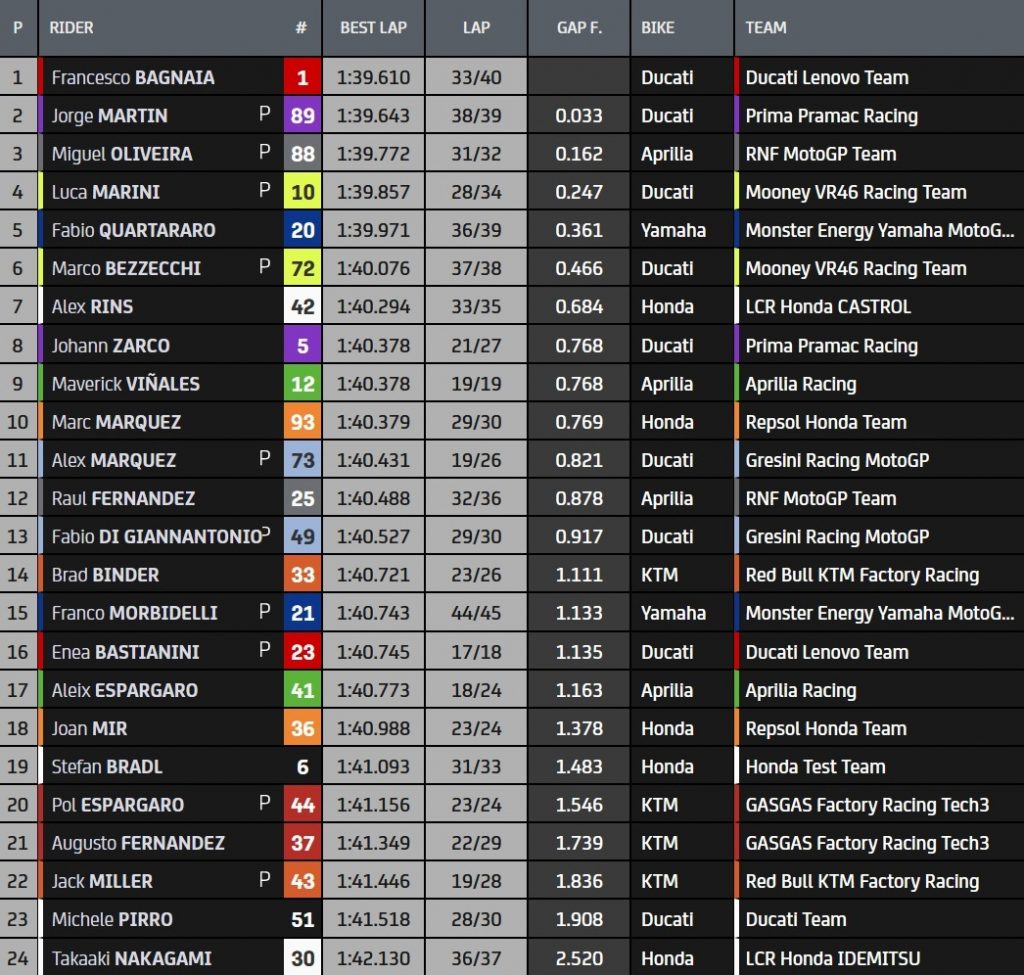Click the GAP F. column header
This screenshot has height=975, width=1024.
tap(580, 28)
